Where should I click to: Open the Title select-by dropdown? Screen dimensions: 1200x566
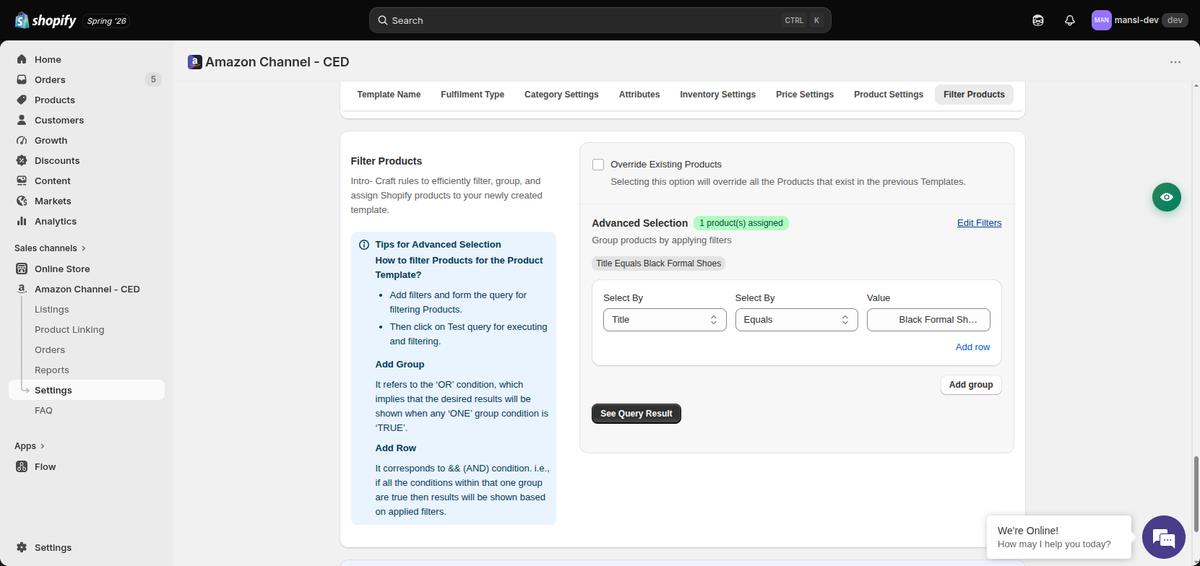[x=665, y=320]
